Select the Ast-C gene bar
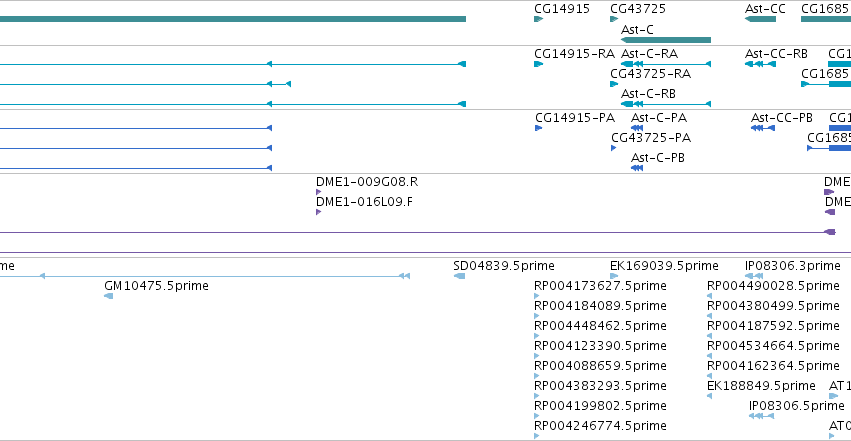851x441 pixels. 666,40
